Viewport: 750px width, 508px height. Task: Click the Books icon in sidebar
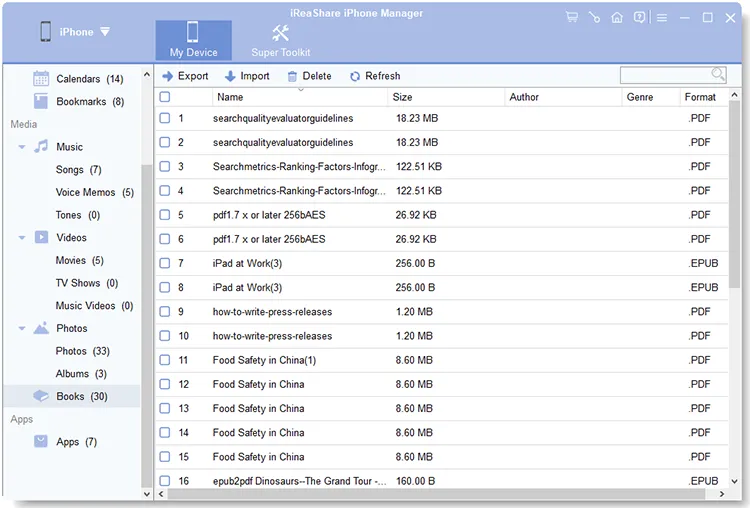point(41,396)
